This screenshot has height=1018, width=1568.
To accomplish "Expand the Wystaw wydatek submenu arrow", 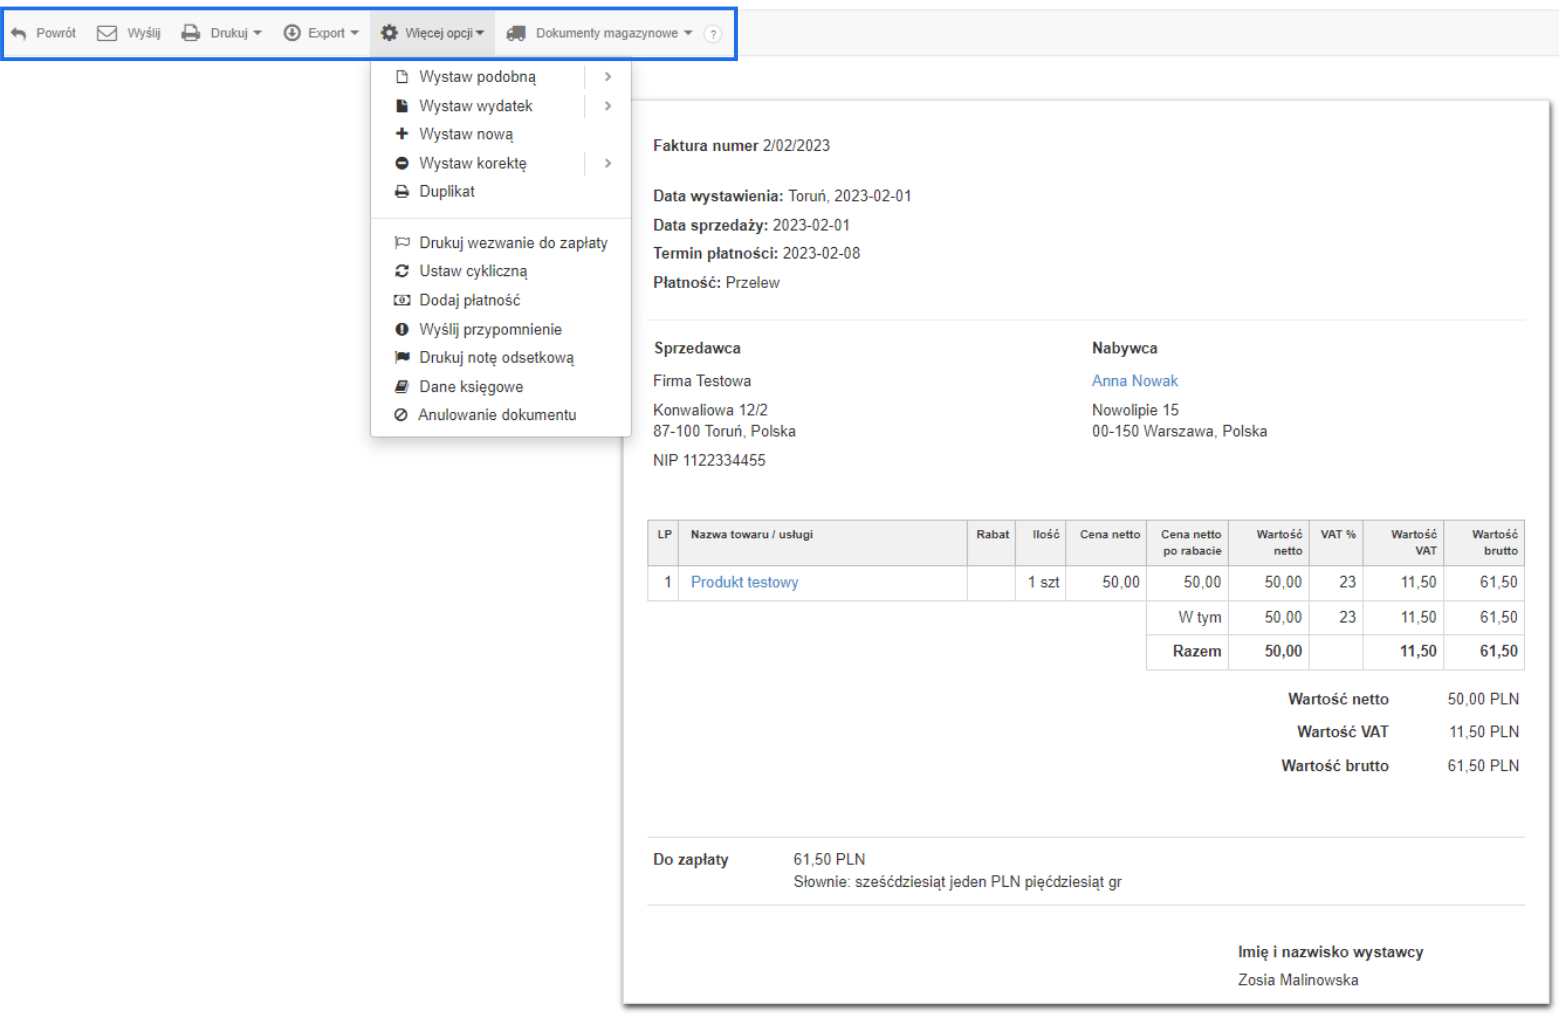I will pyautogui.click(x=608, y=106).
